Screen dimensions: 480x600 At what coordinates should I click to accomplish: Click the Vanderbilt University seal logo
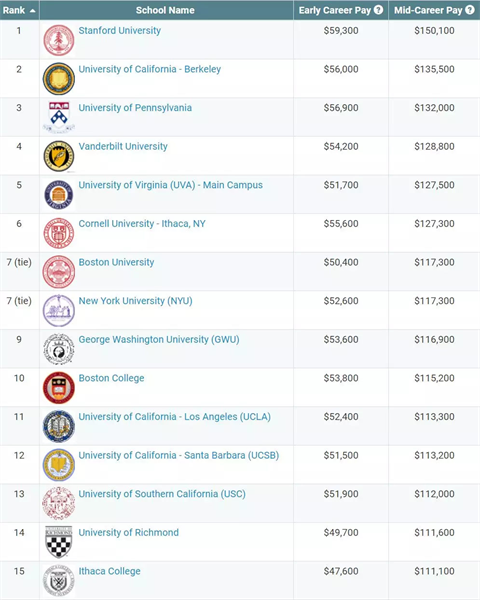click(x=59, y=156)
